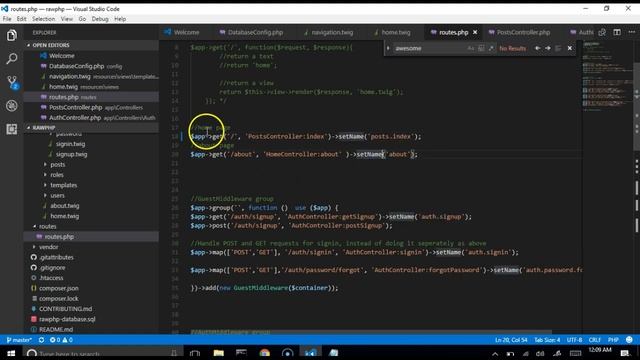
Task: Open the Go menu
Action: point(82,19)
